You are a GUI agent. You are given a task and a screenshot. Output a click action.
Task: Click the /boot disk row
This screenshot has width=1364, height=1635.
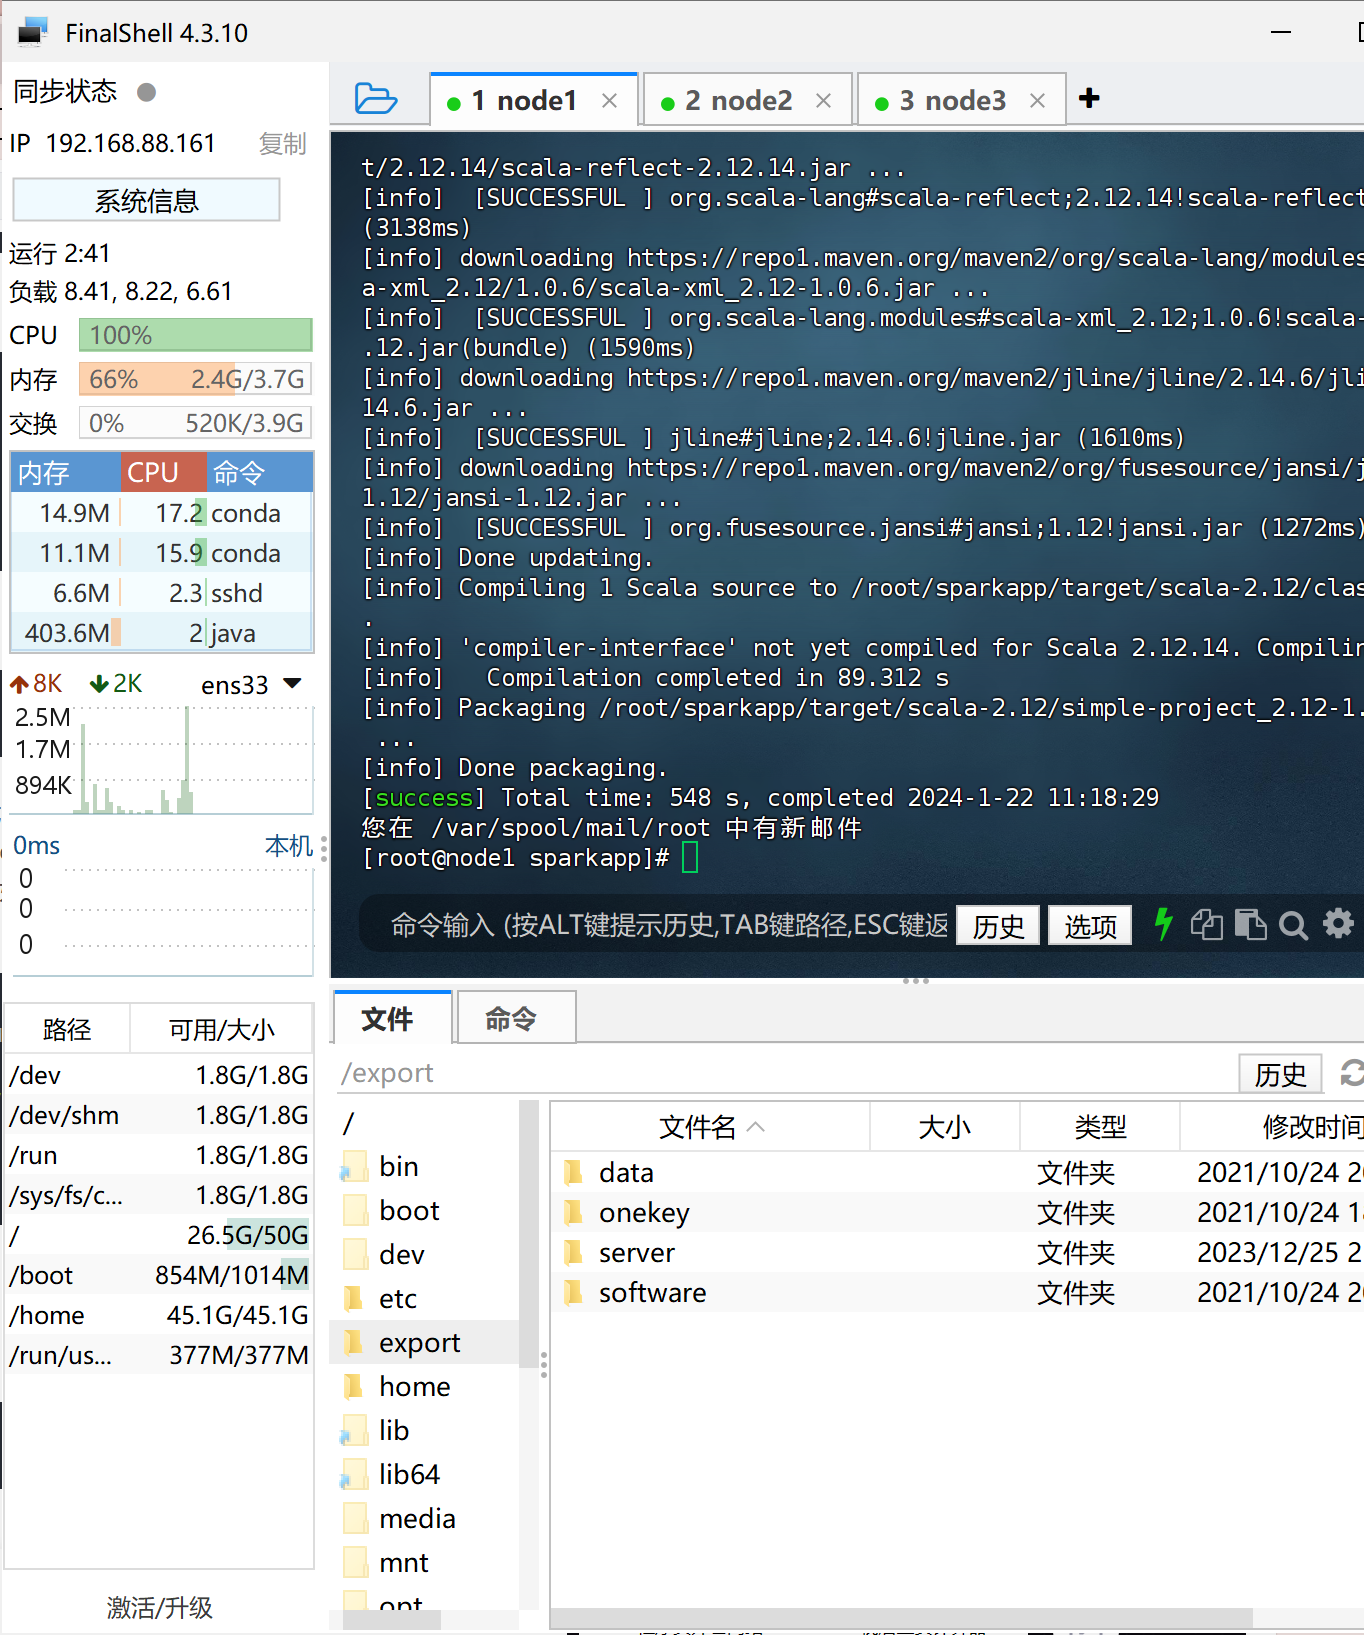click(159, 1275)
